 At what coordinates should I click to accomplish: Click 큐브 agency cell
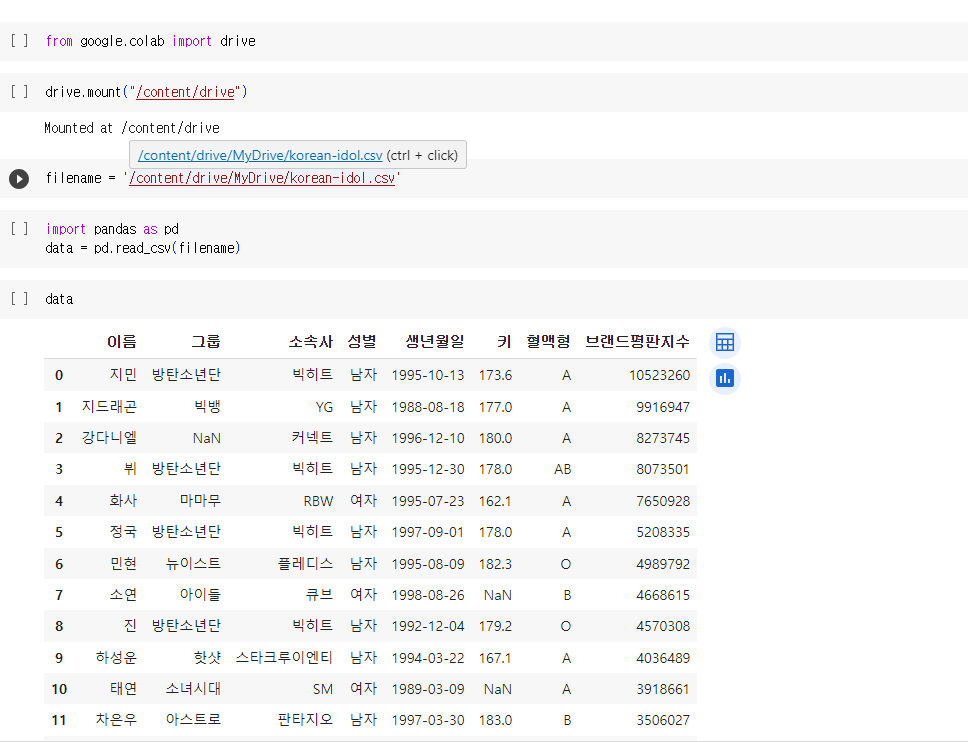[319, 594]
